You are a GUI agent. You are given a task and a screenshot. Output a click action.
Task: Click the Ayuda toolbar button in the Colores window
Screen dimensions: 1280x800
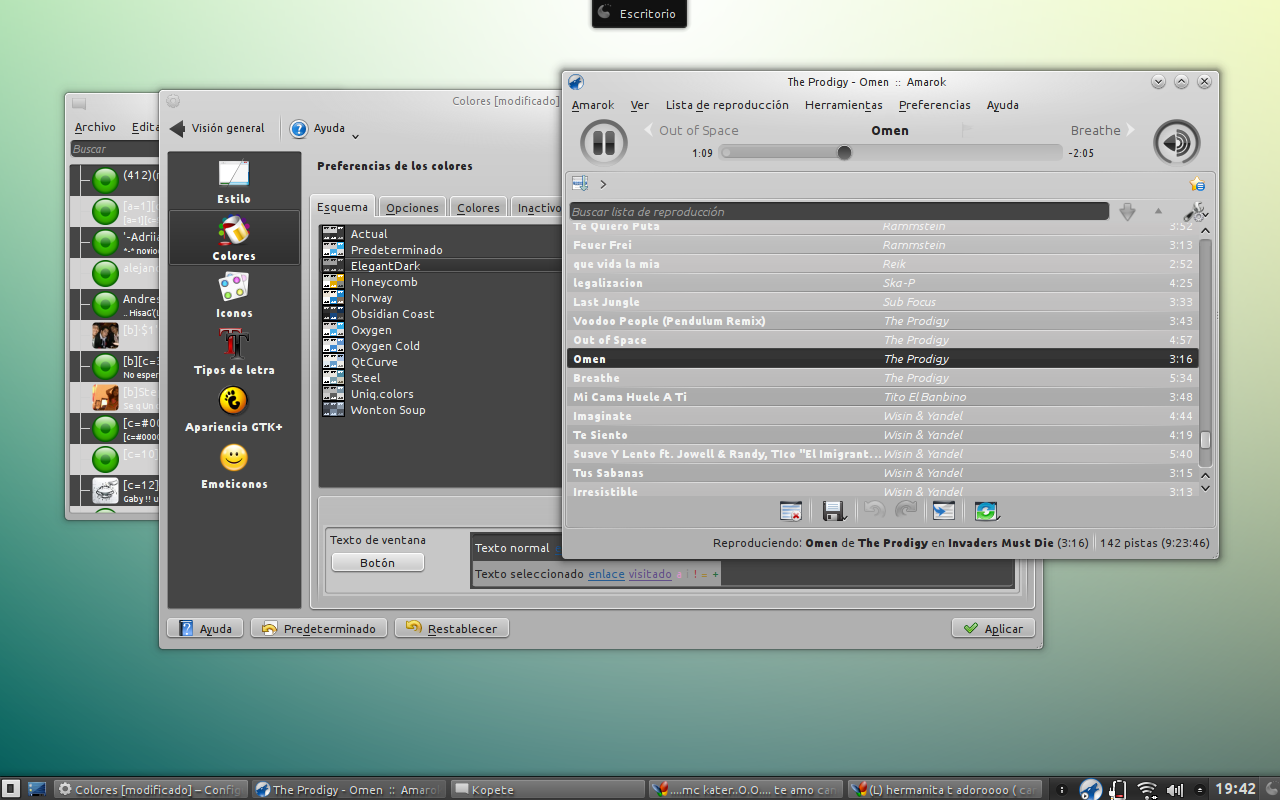tap(318, 128)
